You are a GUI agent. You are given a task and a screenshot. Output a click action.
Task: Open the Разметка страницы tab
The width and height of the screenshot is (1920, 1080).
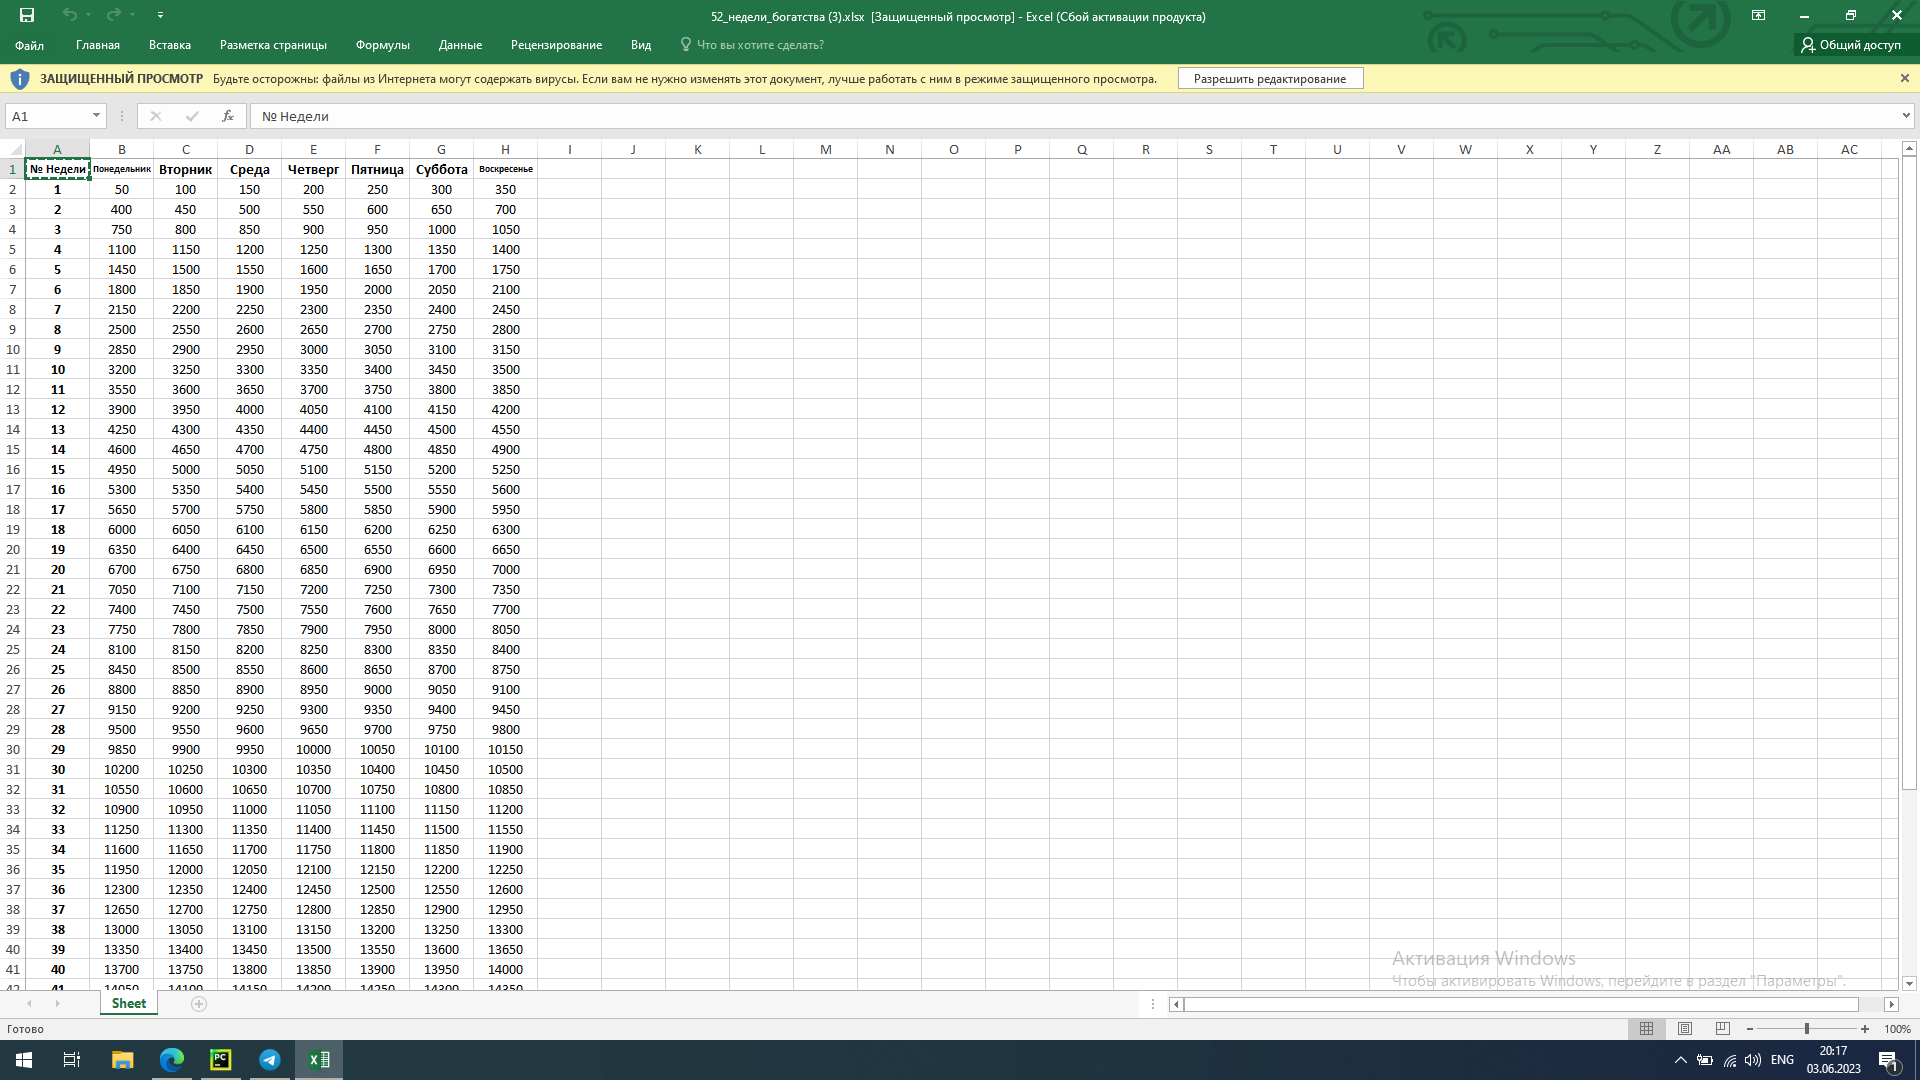click(273, 45)
